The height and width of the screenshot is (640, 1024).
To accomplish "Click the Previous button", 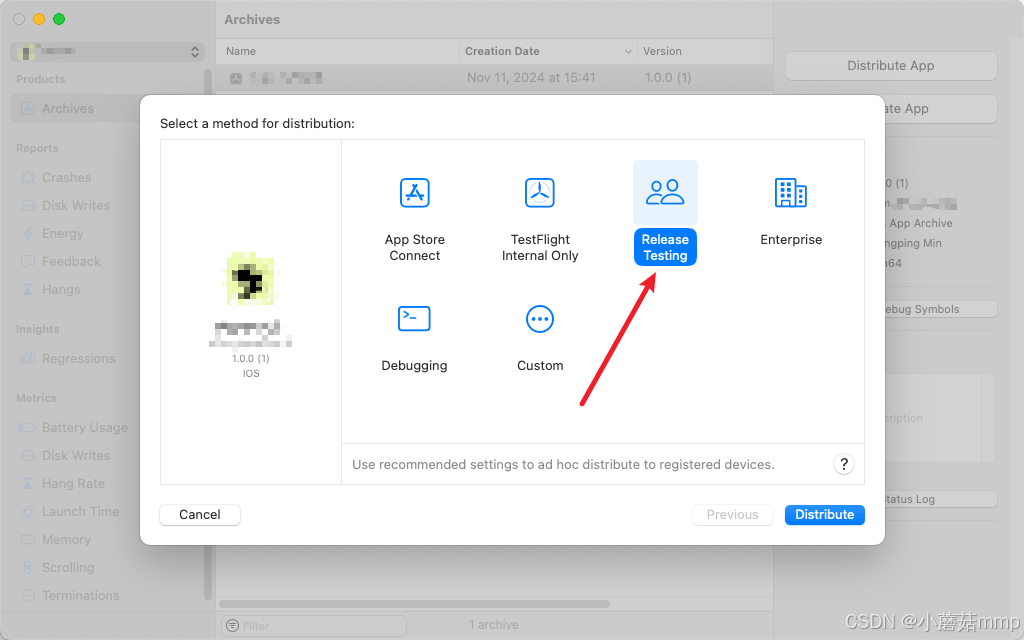I will [x=733, y=515].
